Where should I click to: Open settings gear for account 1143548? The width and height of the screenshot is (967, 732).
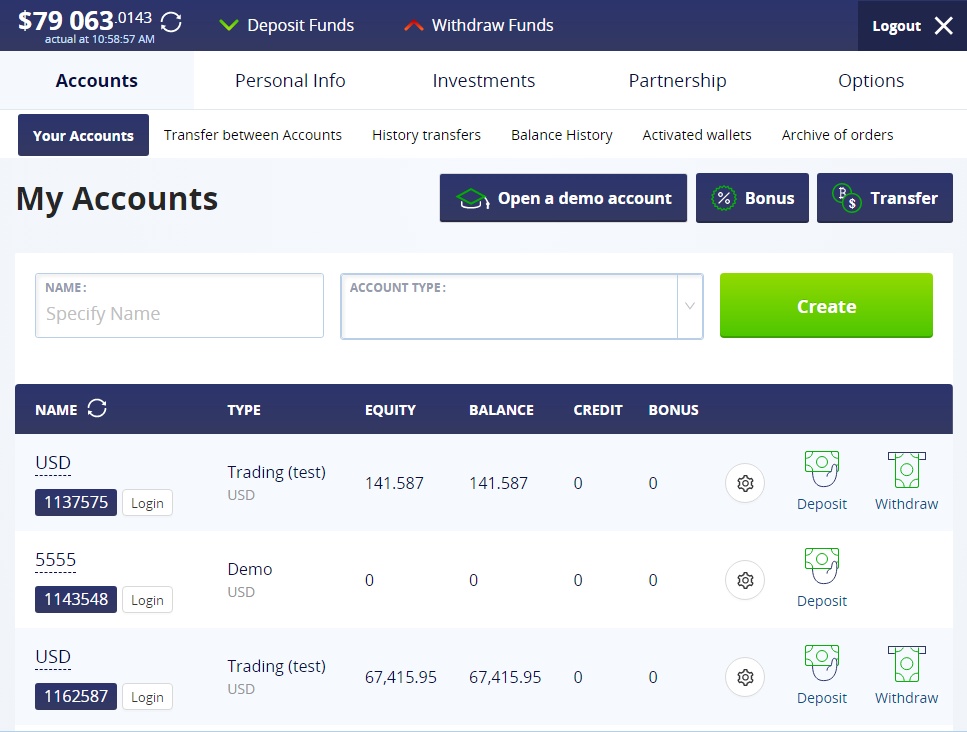[x=745, y=580]
